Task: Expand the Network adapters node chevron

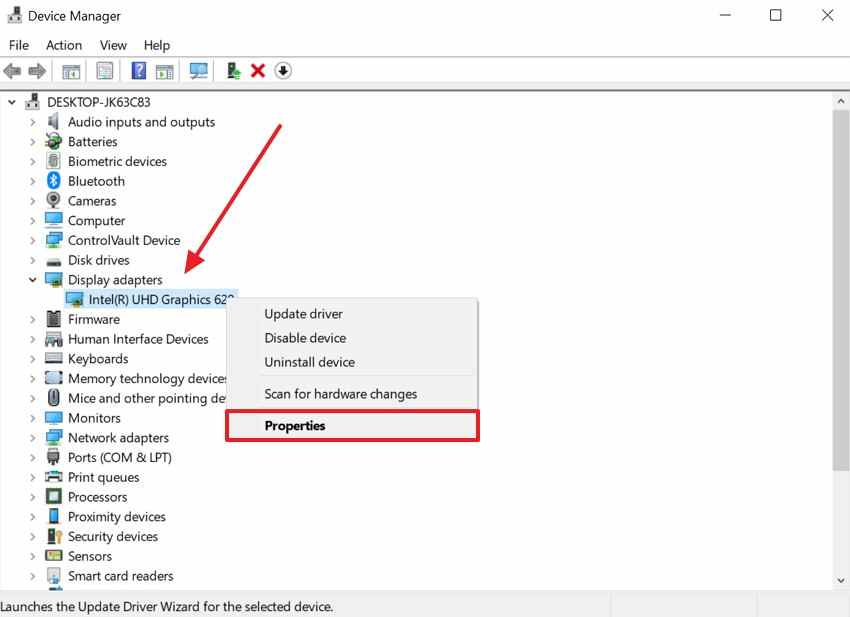Action: click(33, 437)
